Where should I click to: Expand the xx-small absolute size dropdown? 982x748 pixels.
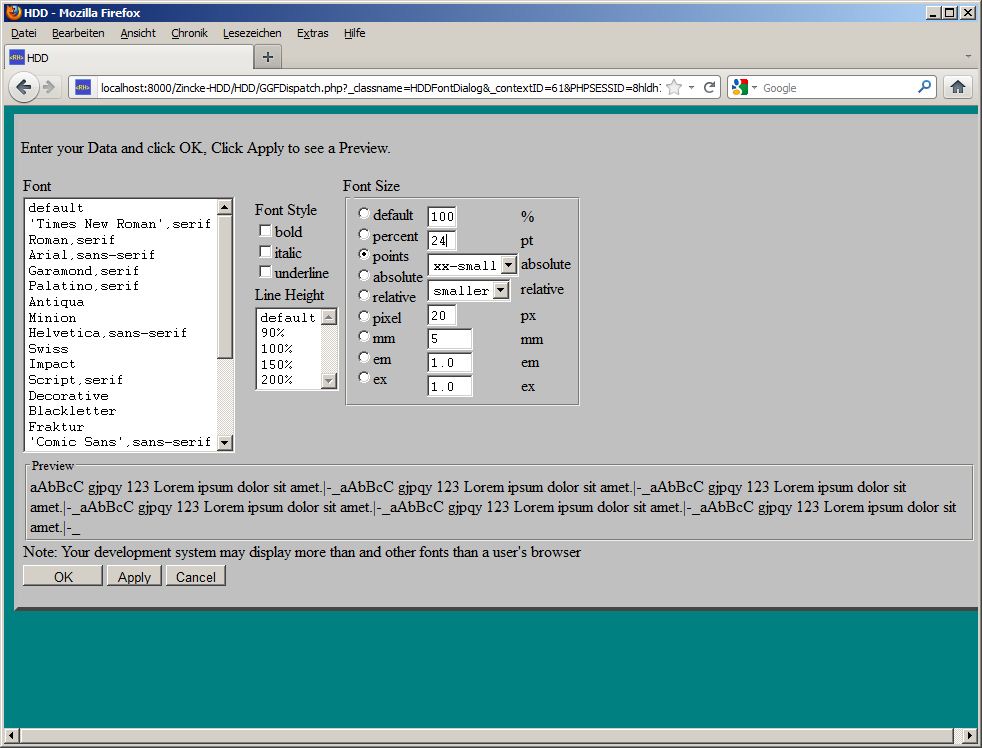click(508, 265)
